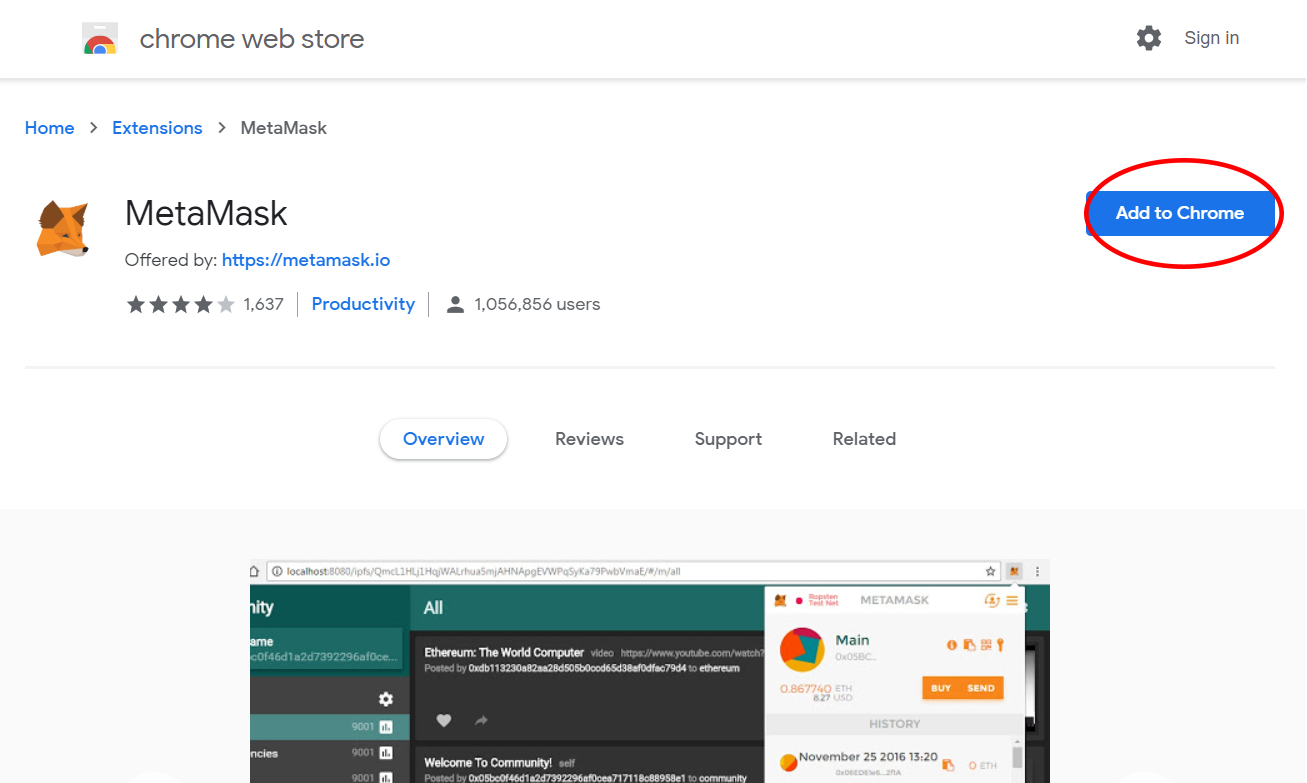Open the Extensions breadcrumb link

click(x=157, y=128)
